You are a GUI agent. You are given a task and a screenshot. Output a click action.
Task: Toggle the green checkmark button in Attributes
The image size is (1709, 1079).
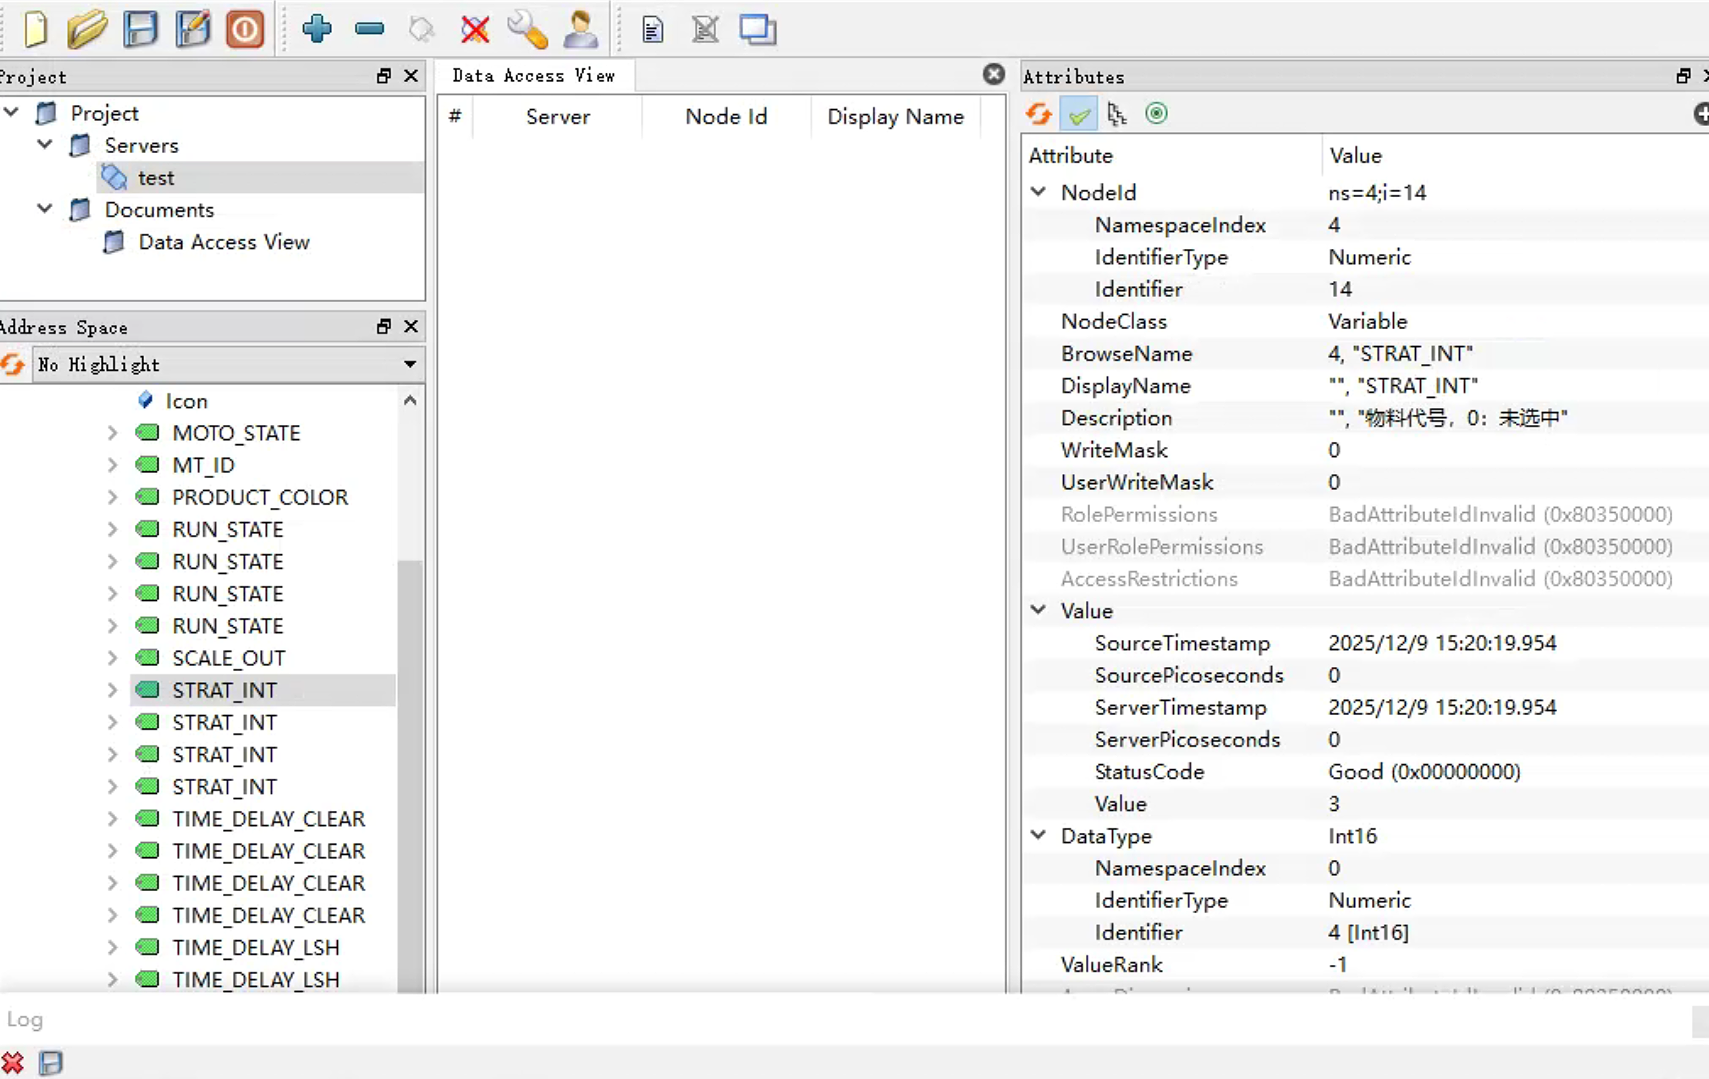pos(1079,114)
